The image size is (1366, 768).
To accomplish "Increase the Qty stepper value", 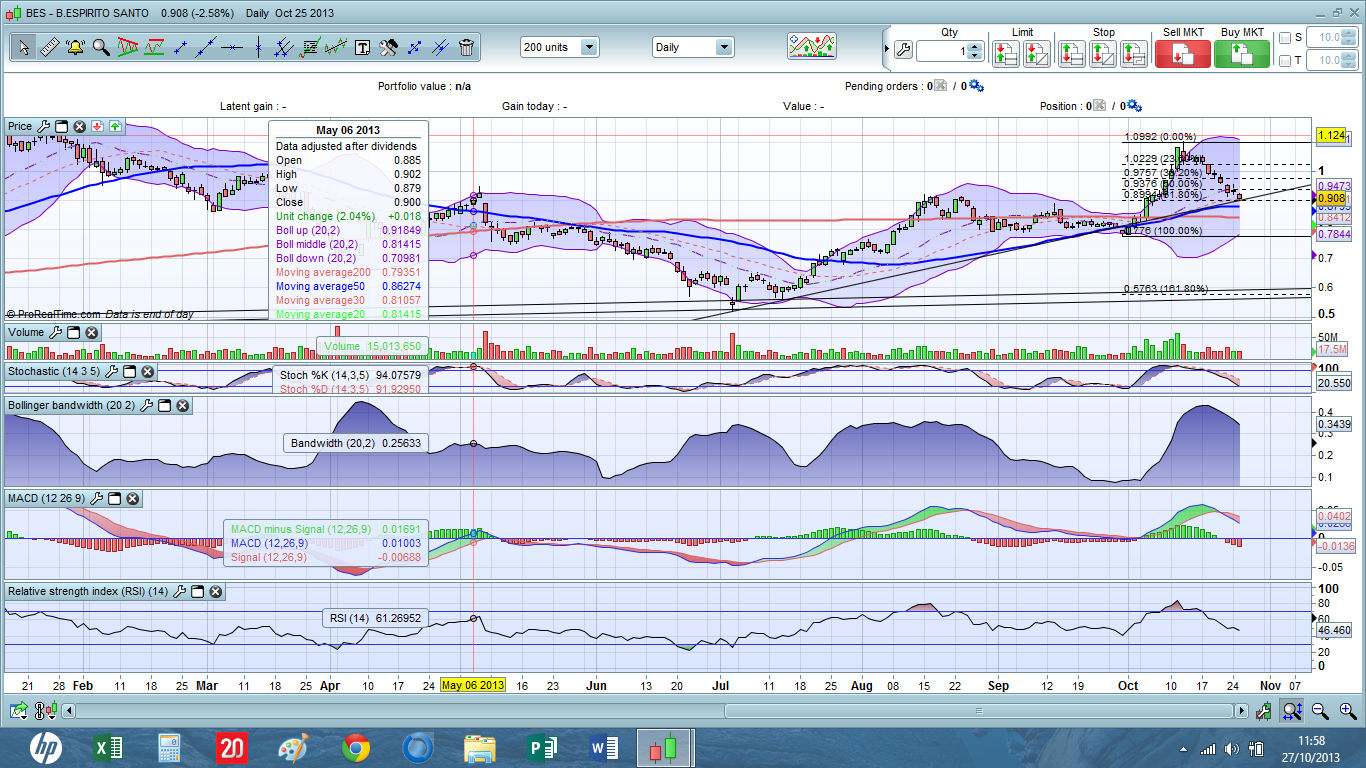I will 975,46.
